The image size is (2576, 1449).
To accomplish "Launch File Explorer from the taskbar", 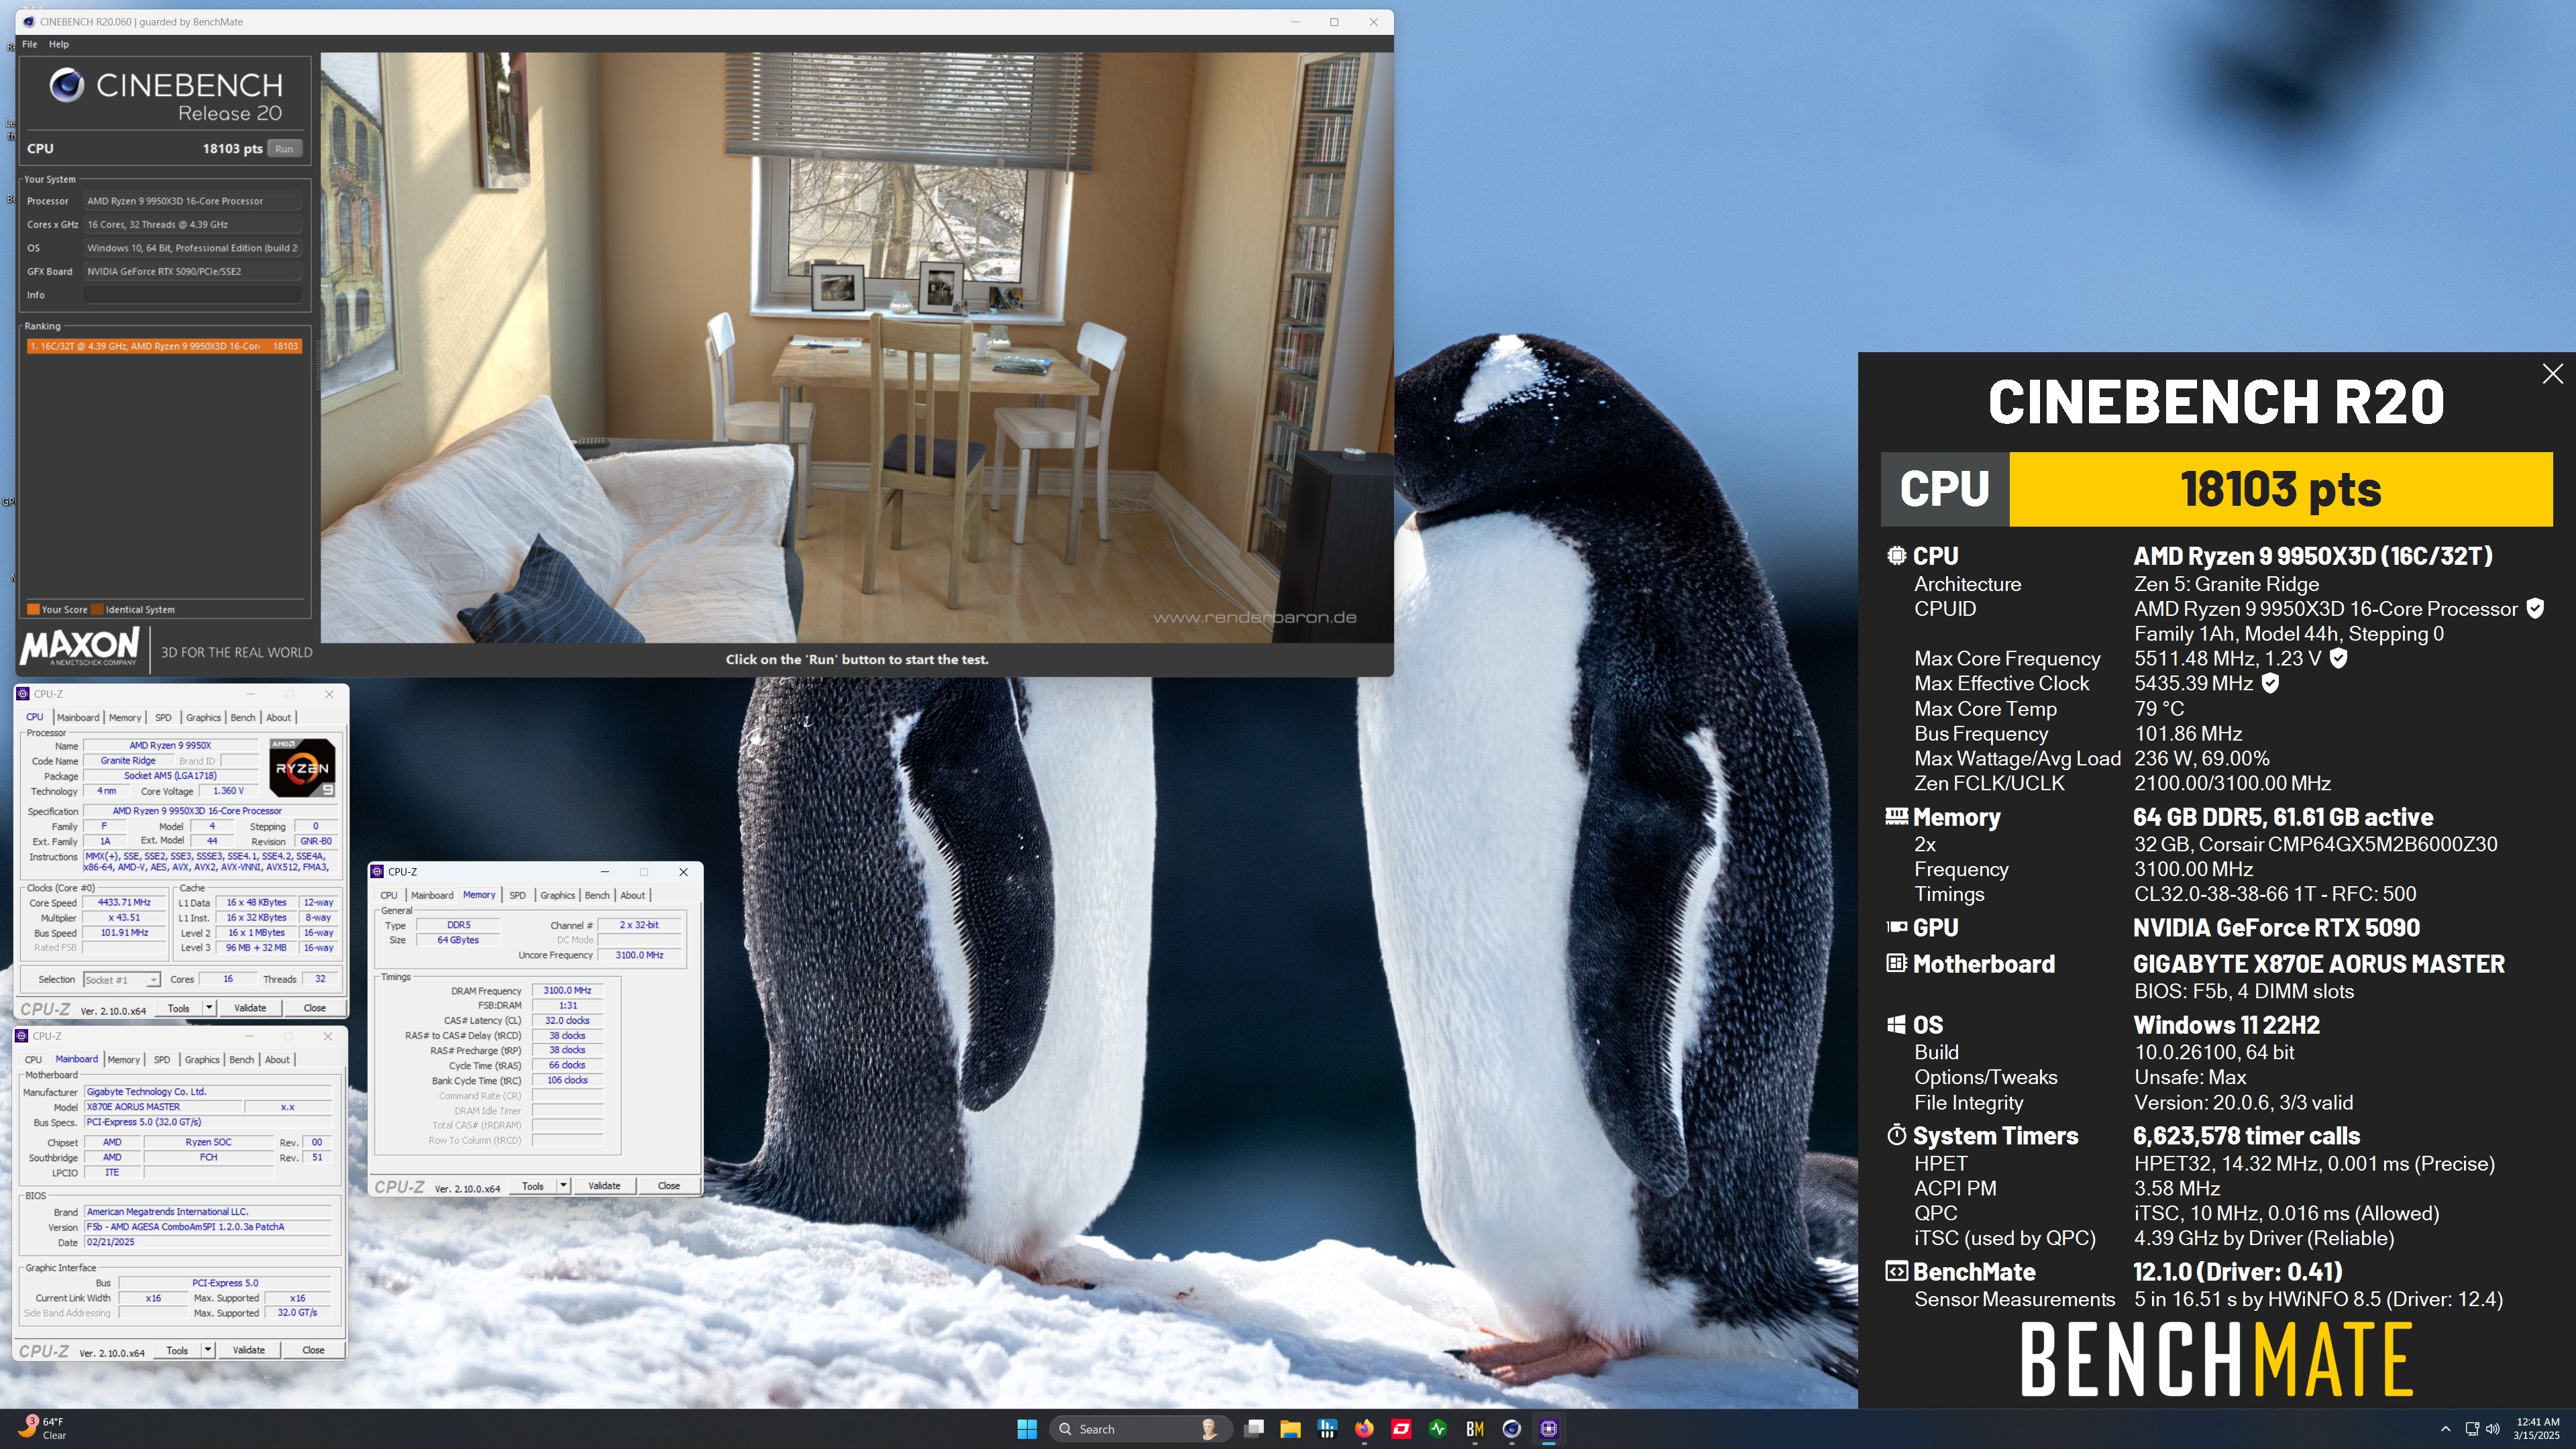I will coord(1290,1429).
